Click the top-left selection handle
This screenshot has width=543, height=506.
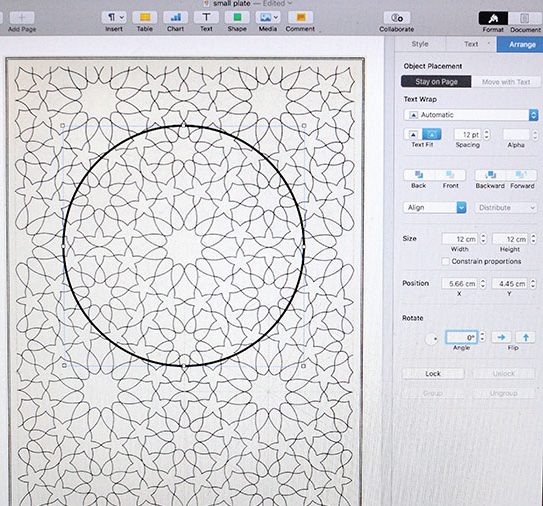pyautogui.click(x=63, y=125)
